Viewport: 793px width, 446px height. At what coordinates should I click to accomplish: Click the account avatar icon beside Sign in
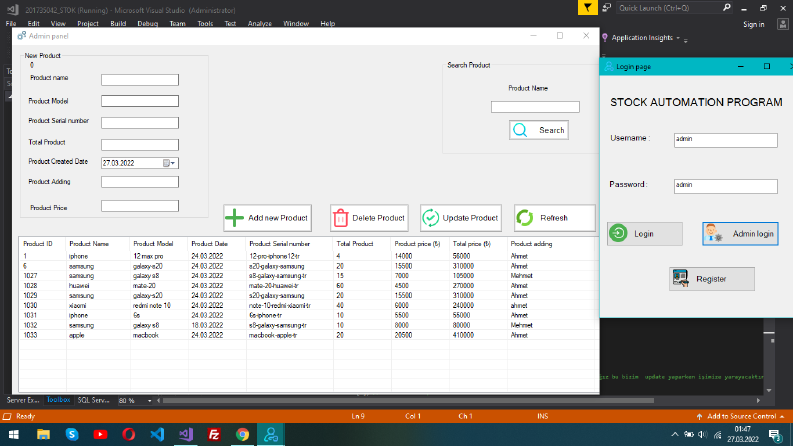tap(783, 24)
